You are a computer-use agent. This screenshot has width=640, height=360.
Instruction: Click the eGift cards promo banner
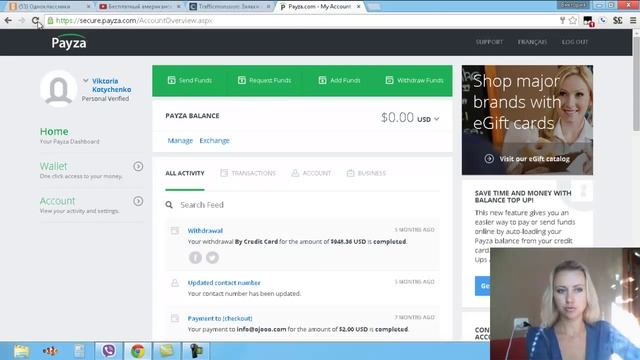pyautogui.click(x=527, y=120)
